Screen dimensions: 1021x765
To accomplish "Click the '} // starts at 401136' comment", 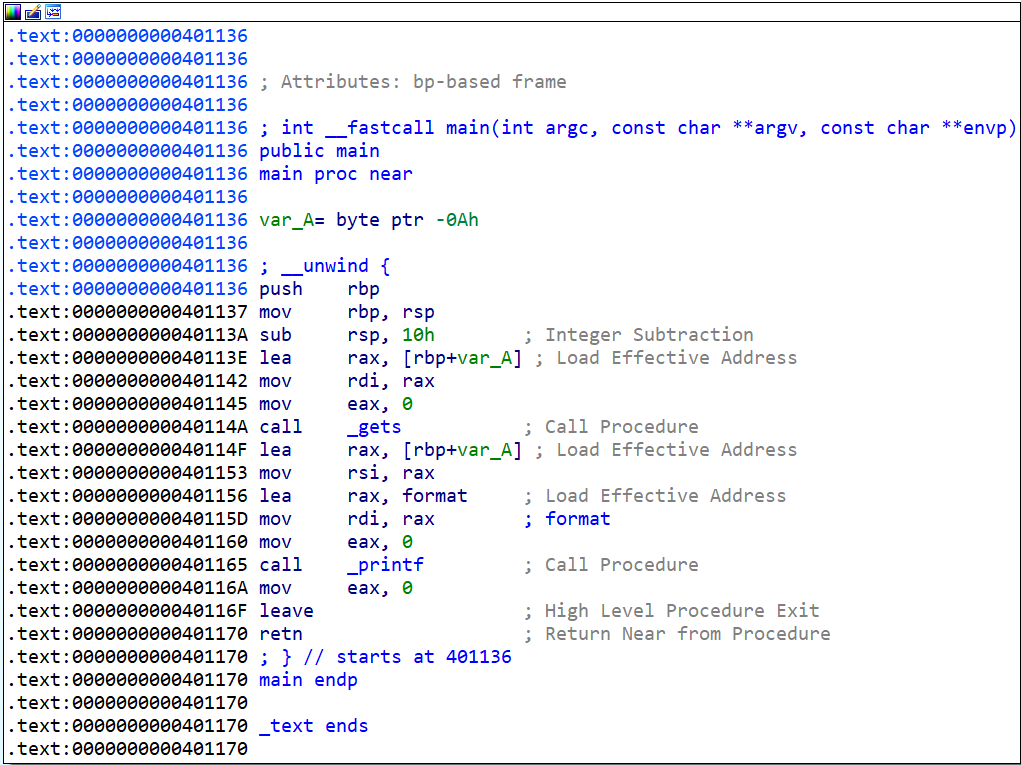I will coord(385,657).
